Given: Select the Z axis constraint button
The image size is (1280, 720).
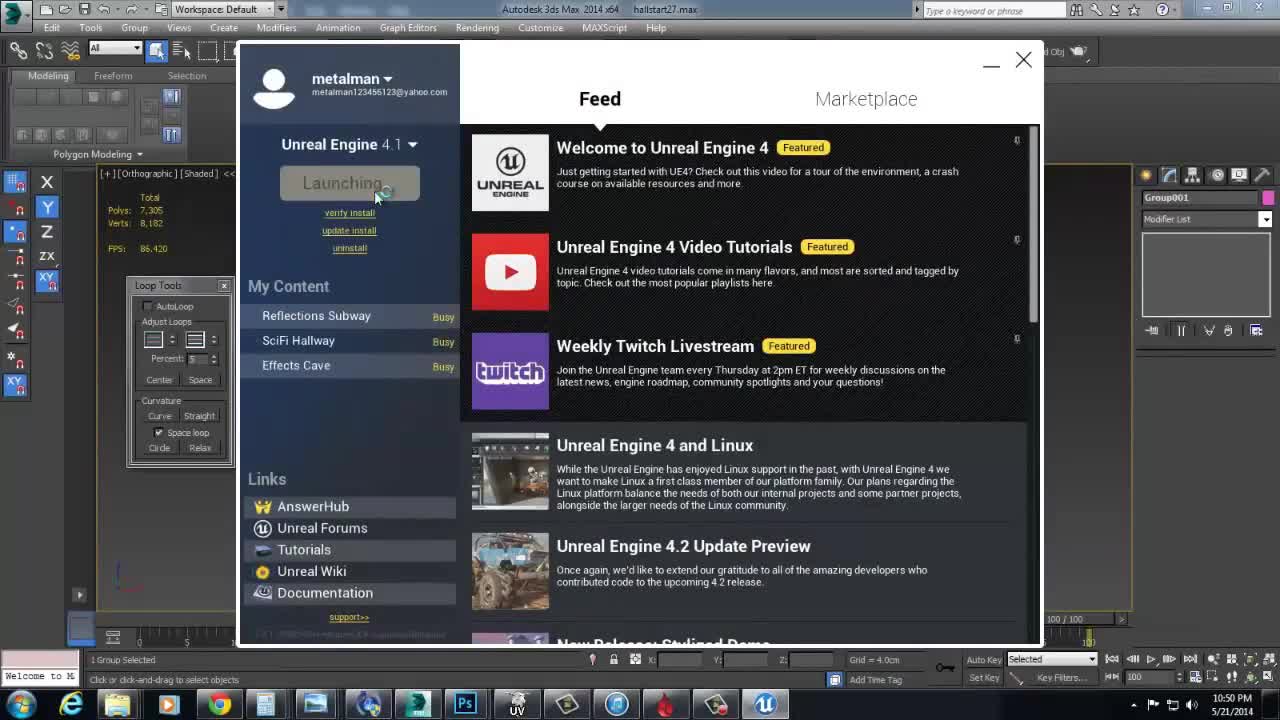Looking at the screenshot, I should click(47, 231).
